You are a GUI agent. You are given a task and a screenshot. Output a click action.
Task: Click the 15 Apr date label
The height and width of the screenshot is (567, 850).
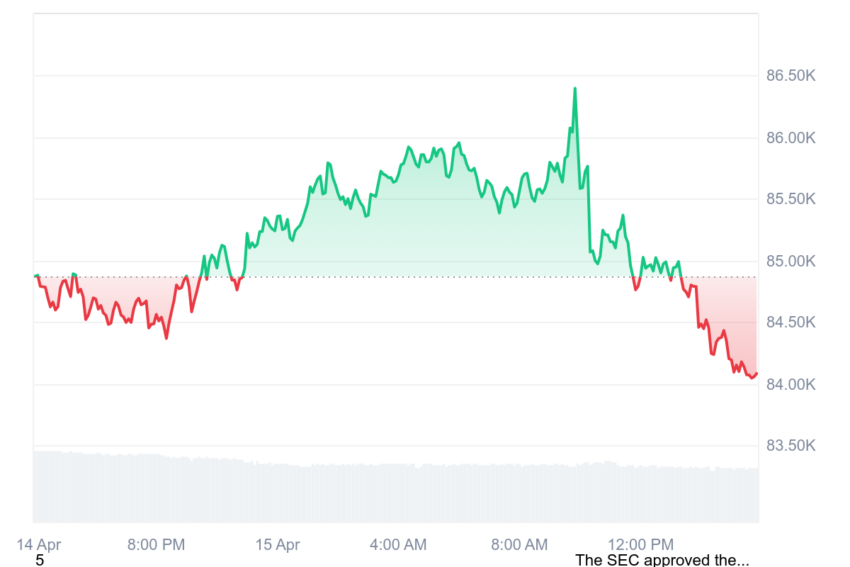pyautogui.click(x=278, y=544)
